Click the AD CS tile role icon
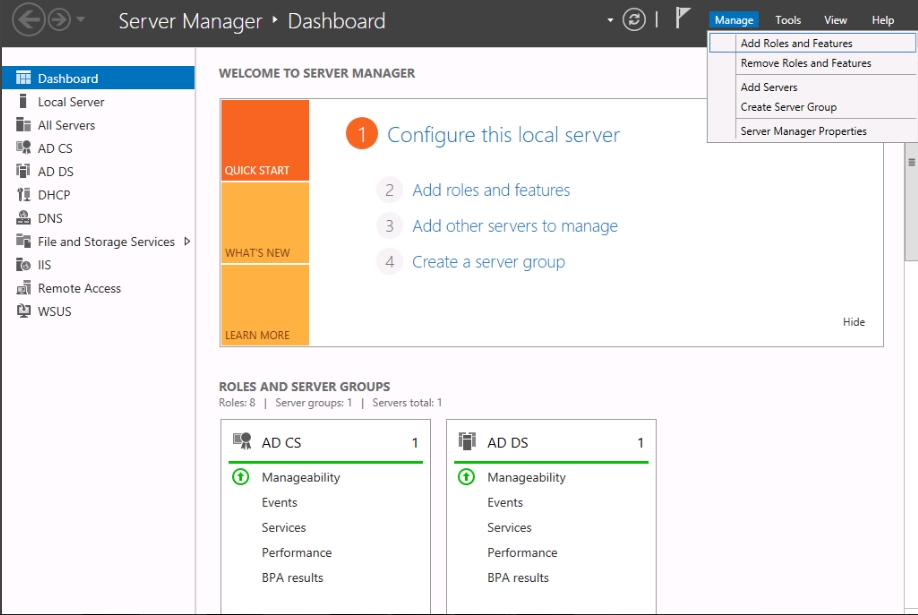 pyautogui.click(x=242, y=441)
